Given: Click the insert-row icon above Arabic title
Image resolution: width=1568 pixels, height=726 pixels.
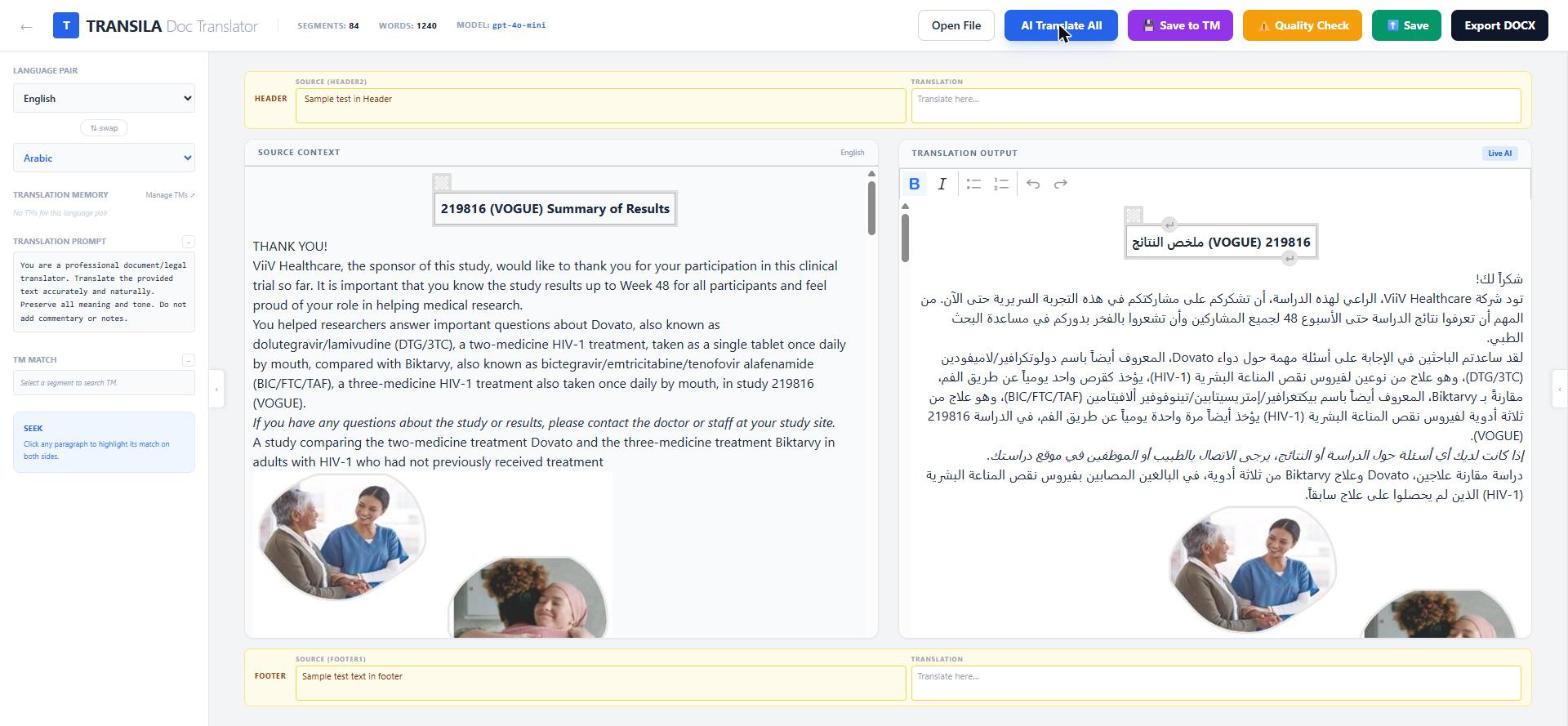Looking at the screenshot, I should 1169,225.
